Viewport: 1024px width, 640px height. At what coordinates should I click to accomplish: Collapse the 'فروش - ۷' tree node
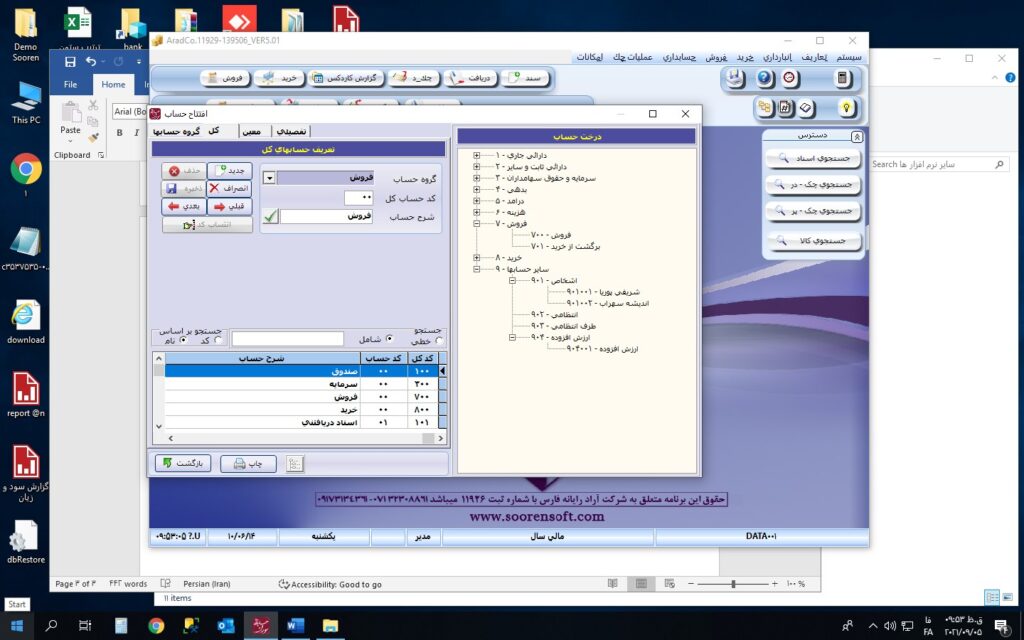476,224
